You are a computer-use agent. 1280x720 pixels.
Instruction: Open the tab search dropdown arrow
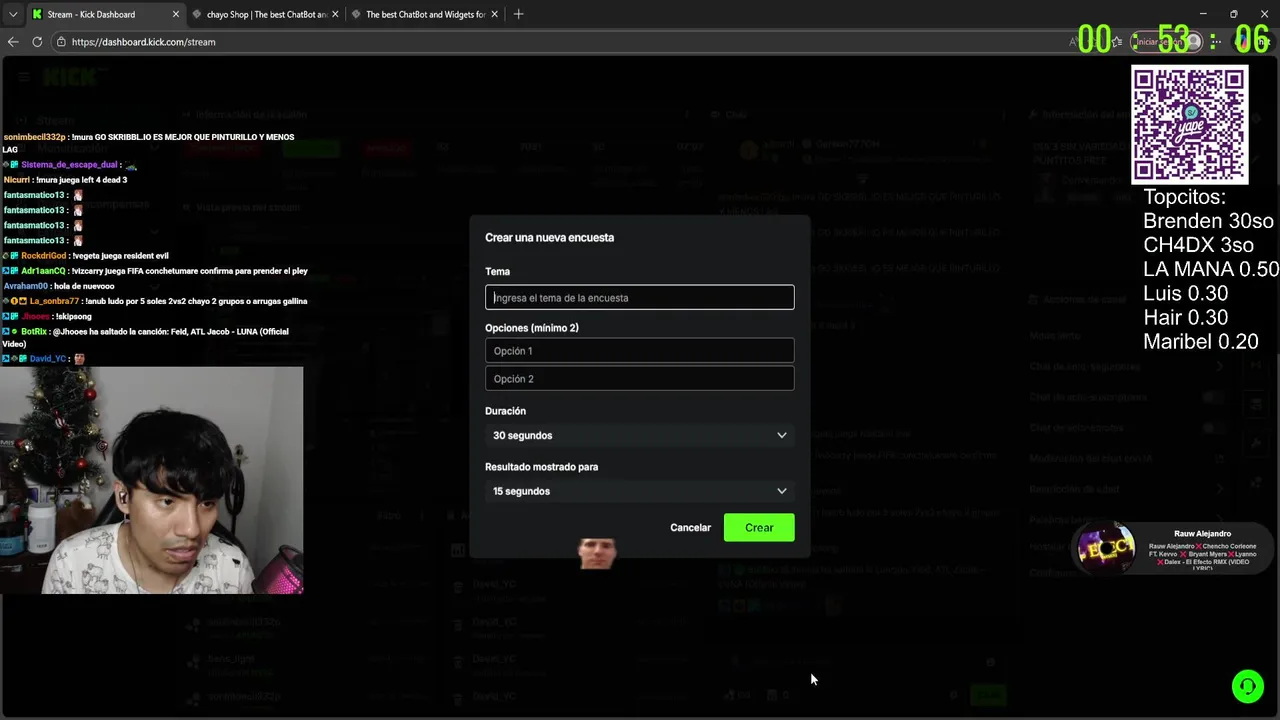(x=12, y=14)
